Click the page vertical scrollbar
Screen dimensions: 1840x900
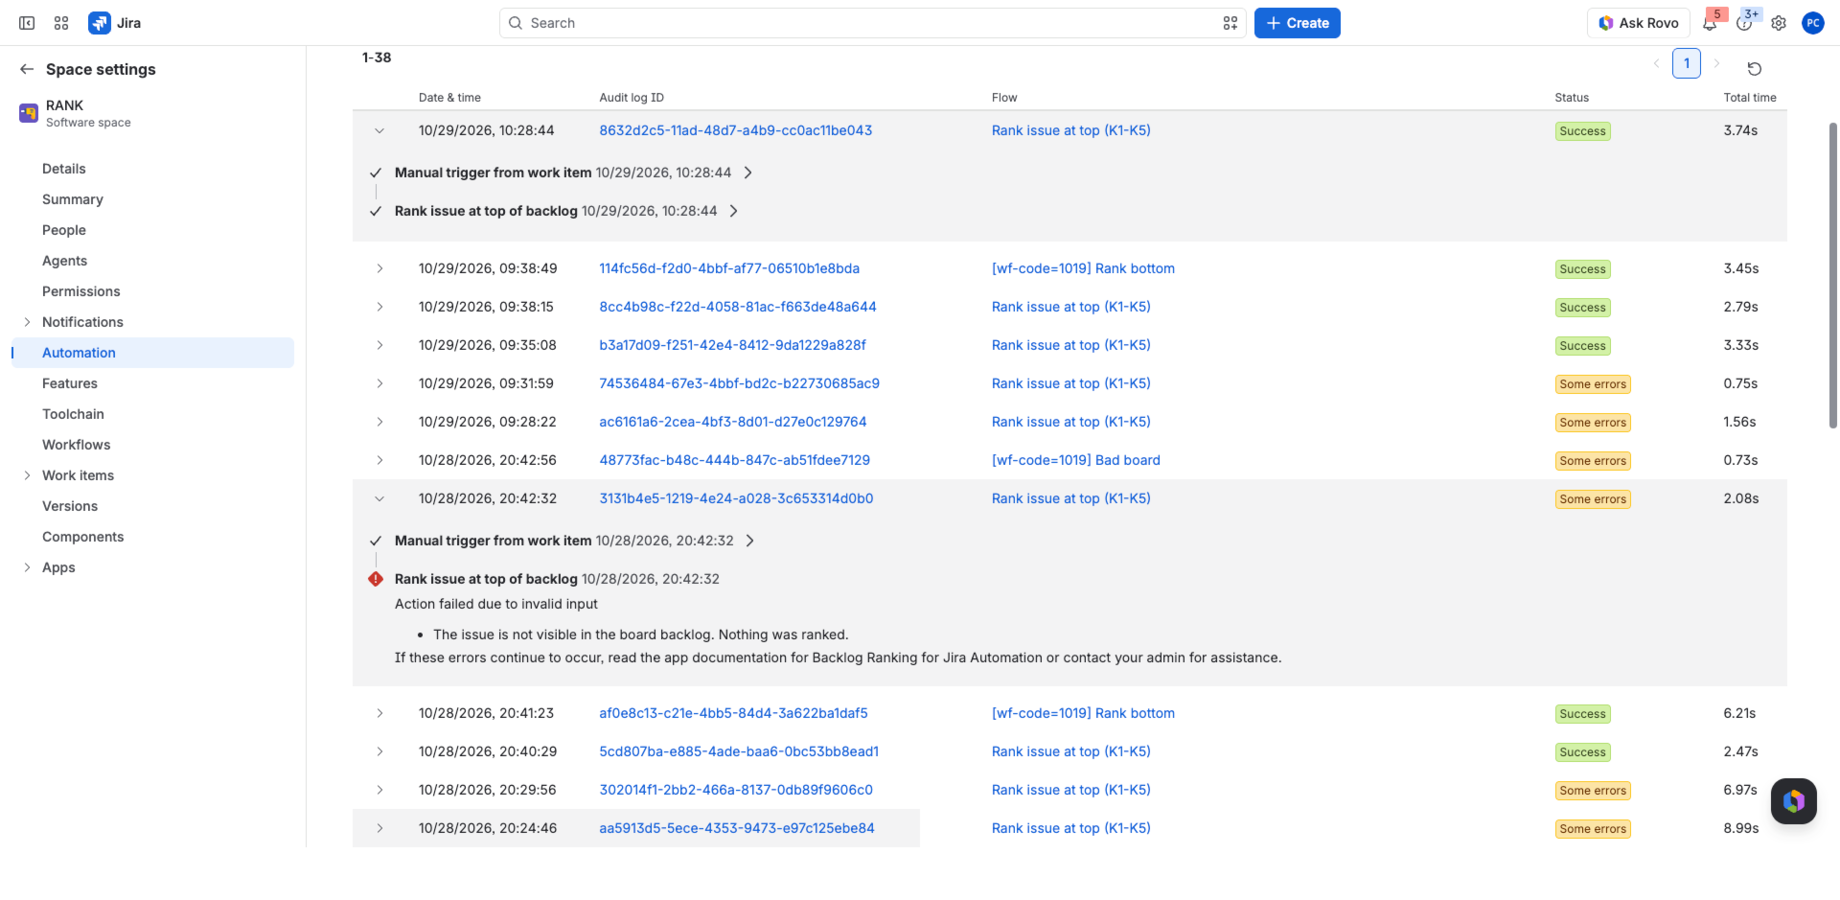click(1832, 275)
